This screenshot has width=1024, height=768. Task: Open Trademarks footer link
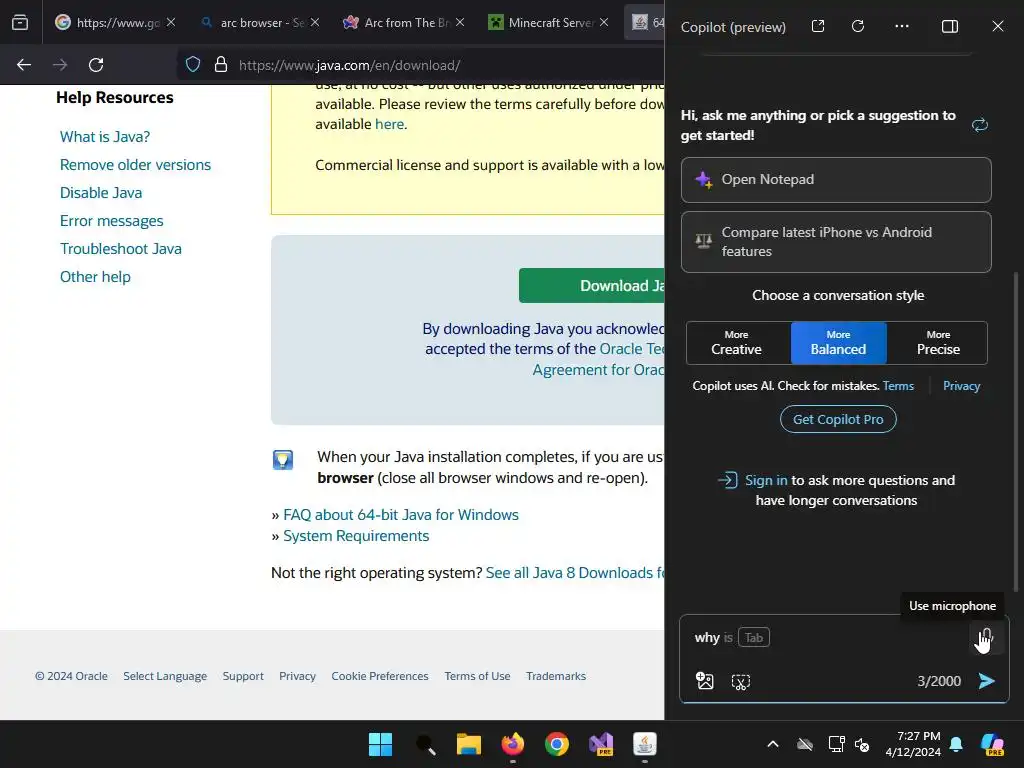(556, 676)
